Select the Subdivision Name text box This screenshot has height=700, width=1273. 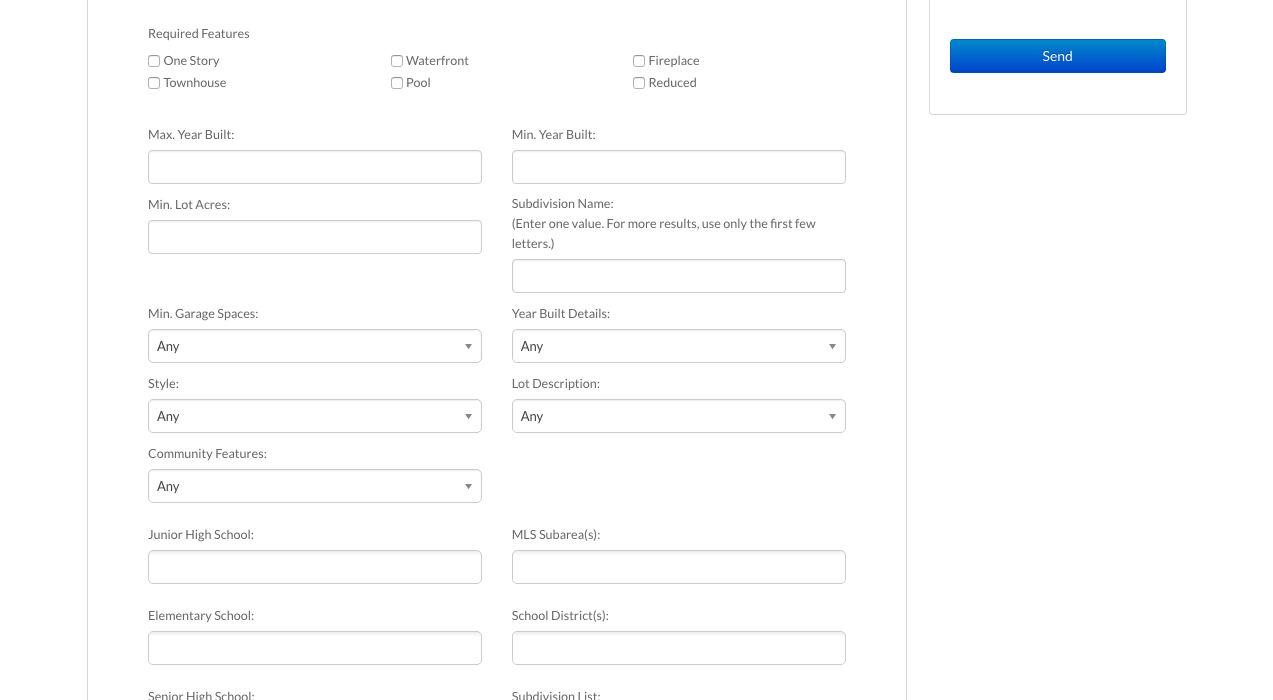tap(678, 276)
